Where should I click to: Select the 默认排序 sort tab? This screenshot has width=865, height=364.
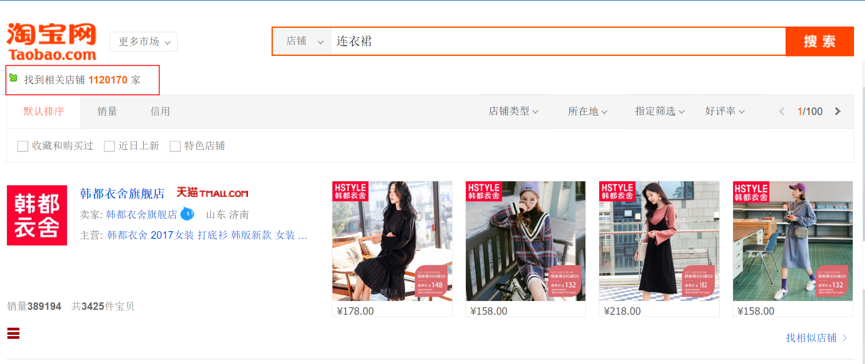[44, 112]
